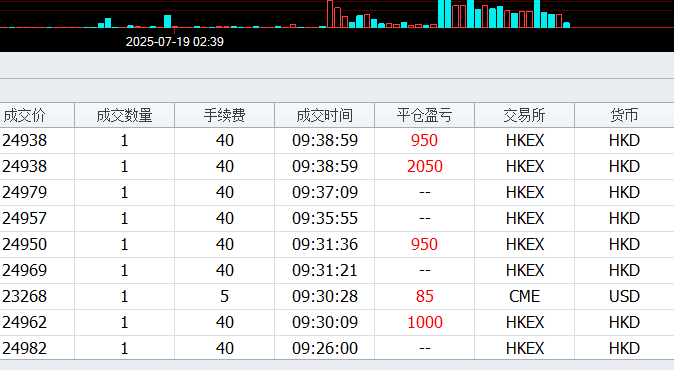This screenshot has height=370, width=674.
Task: Click trade time 09:30:09
Action: 325,322
